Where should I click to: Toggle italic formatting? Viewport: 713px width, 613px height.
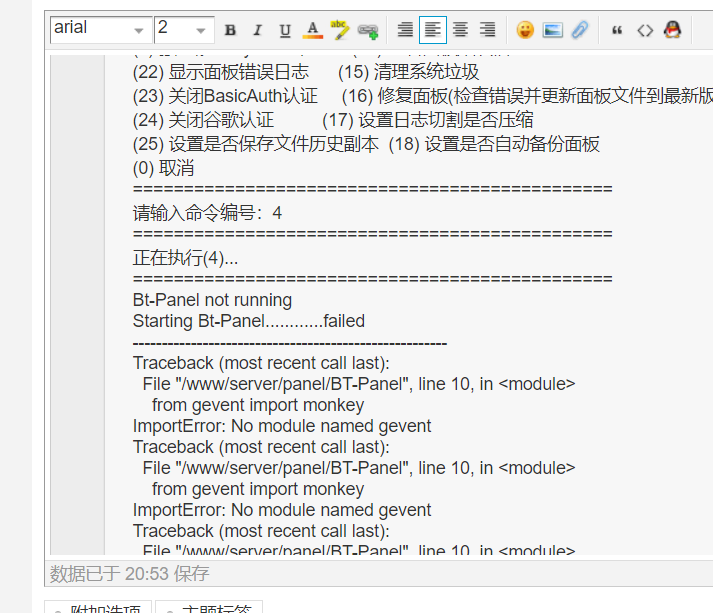258,30
